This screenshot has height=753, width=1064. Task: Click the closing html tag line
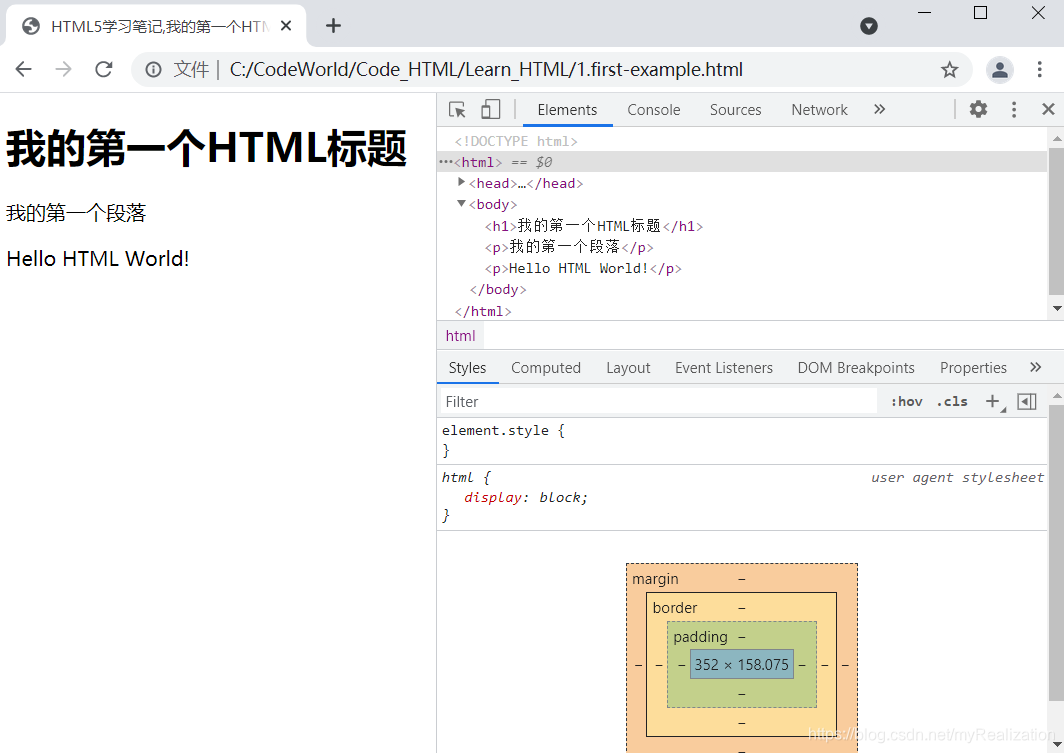pyautogui.click(x=482, y=311)
